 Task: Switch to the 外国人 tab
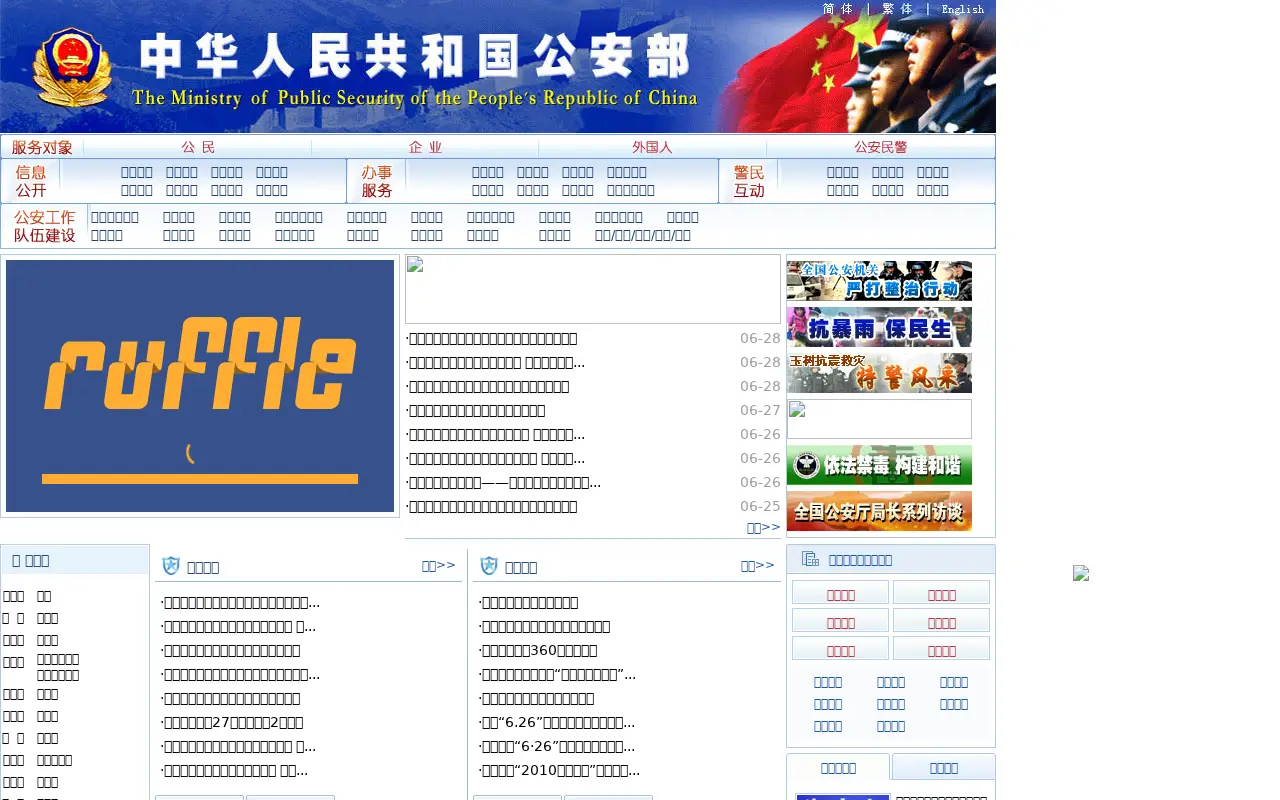click(x=652, y=147)
